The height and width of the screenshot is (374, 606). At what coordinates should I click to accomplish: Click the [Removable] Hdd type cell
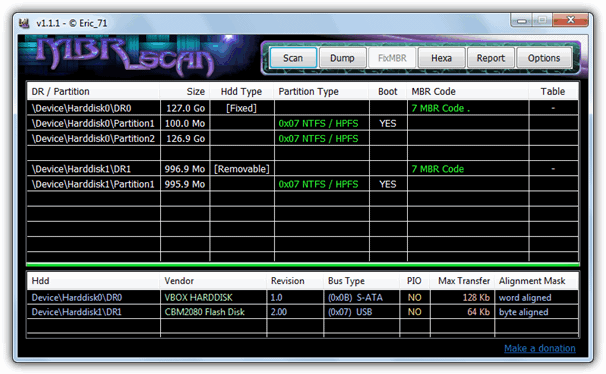point(242,169)
